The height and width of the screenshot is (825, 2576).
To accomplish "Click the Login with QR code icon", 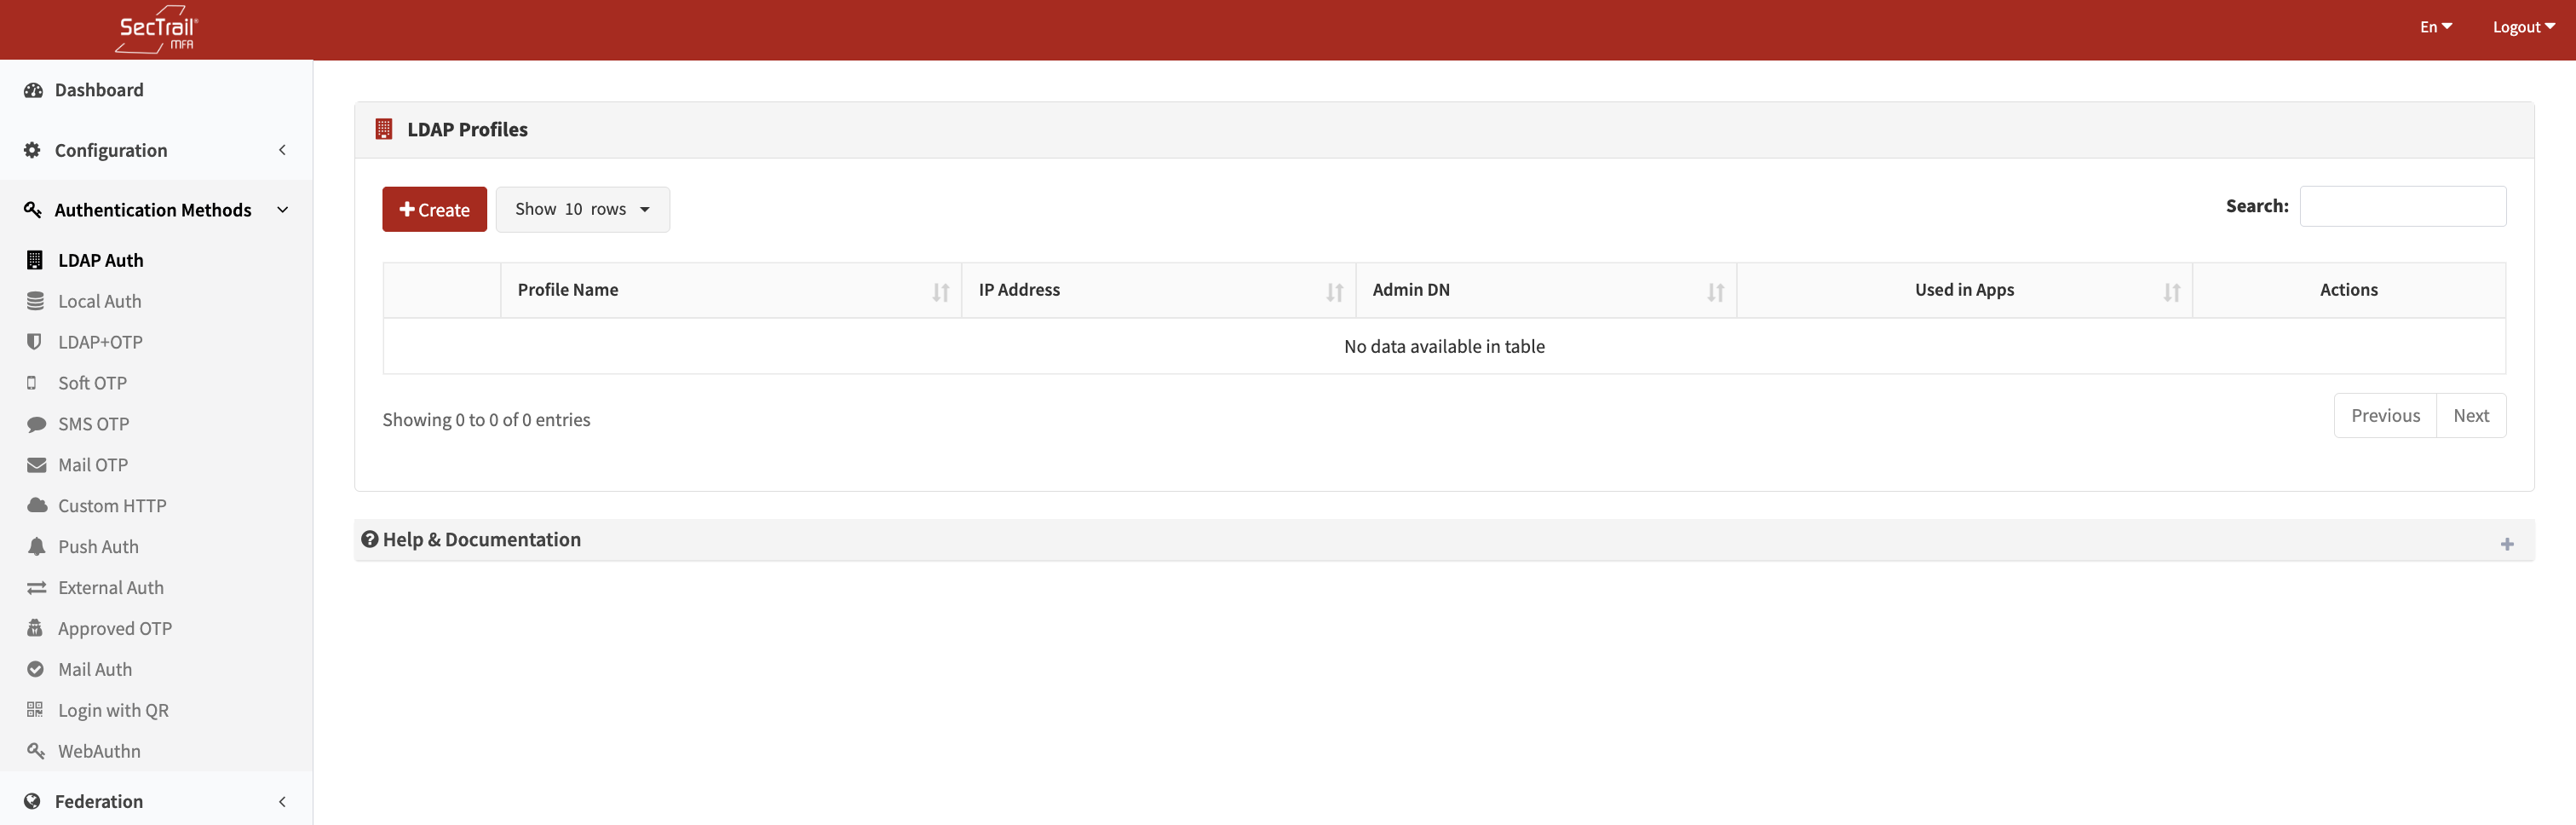I will tap(35, 710).
